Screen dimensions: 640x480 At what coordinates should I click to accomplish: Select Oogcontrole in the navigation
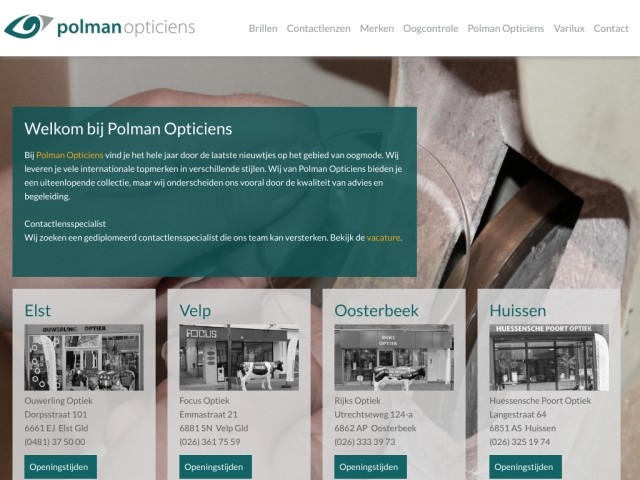click(431, 29)
